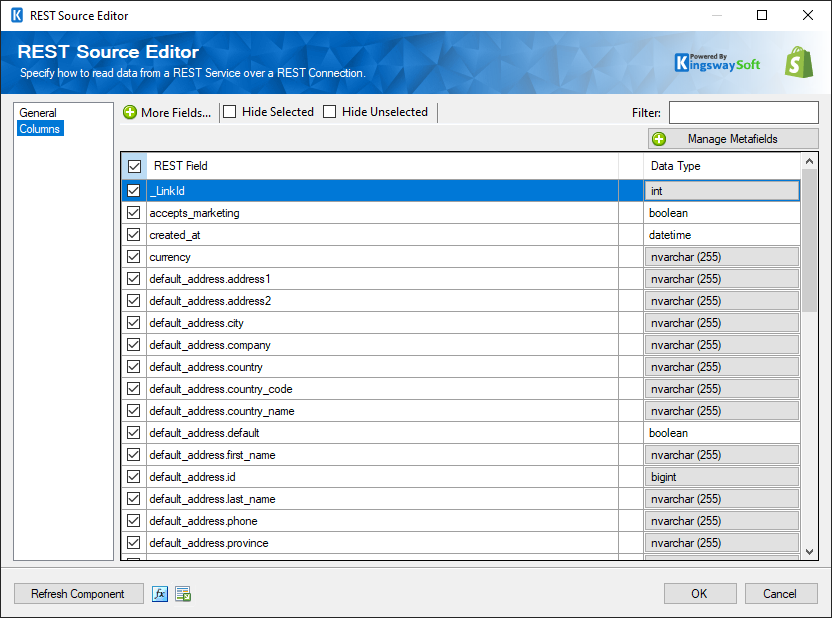Screen dimensions: 832x618
Task: Click the Cancel button
Action: click(781, 594)
